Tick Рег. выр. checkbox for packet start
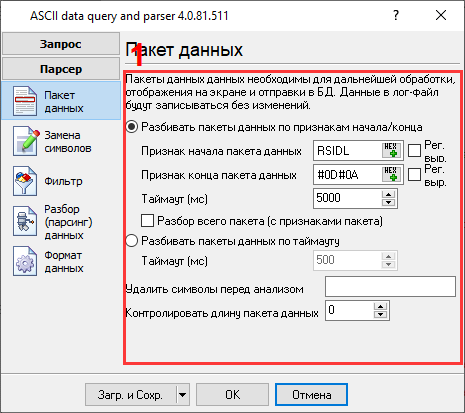The width and height of the screenshot is (465, 413). [414, 150]
